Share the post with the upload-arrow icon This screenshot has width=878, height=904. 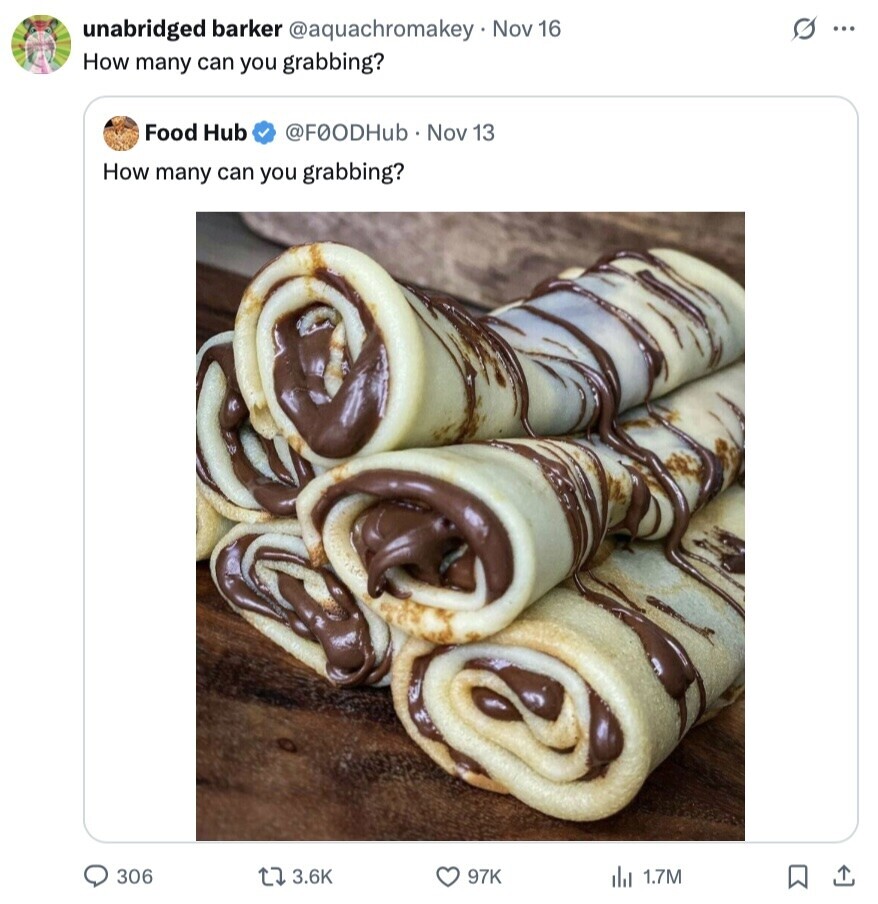tap(844, 876)
